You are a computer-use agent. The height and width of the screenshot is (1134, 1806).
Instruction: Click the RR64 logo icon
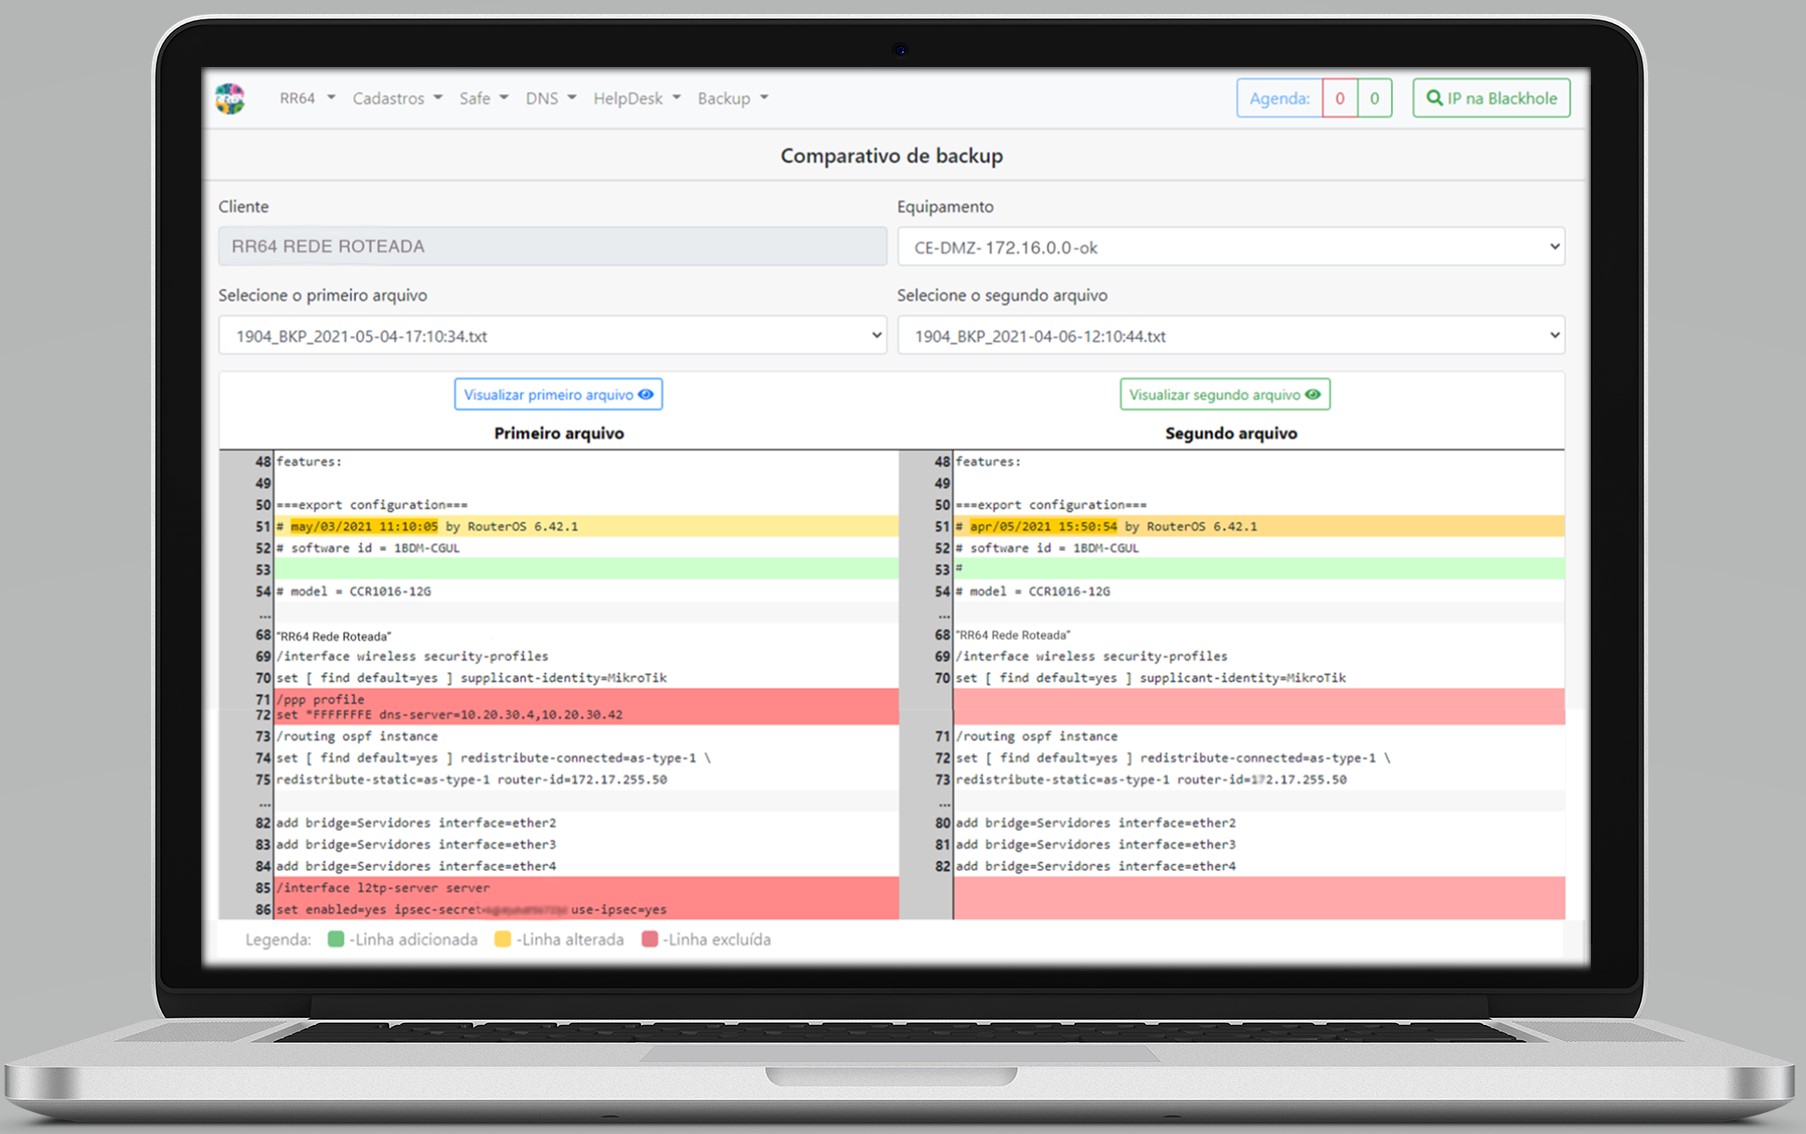point(230,98)
